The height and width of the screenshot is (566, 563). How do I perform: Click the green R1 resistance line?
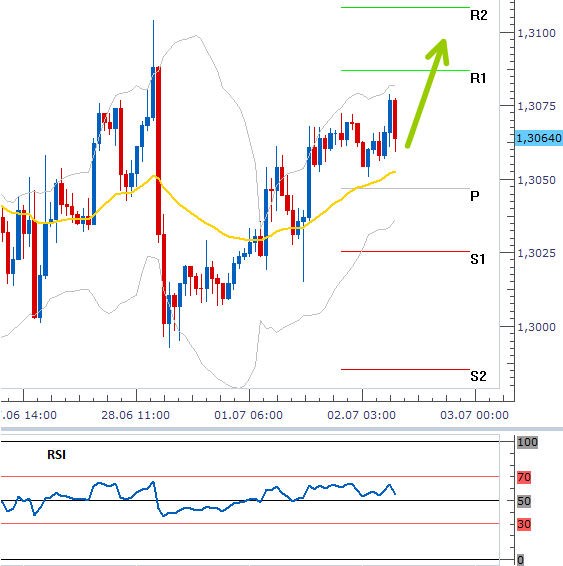pos(405,70)
